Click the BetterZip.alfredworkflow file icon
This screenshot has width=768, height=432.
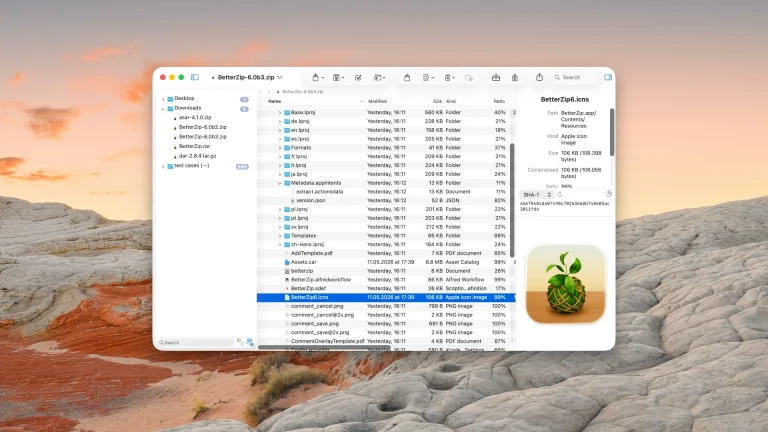tap(287, 280)
